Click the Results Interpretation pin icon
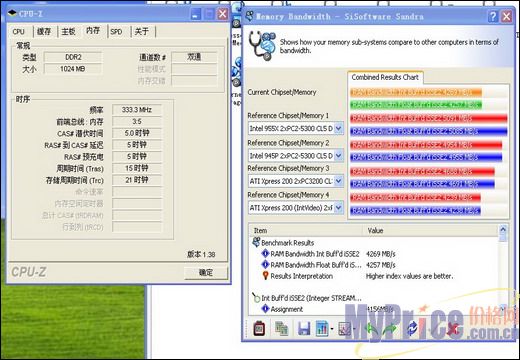The image size is (520, 360). (265, 276)
